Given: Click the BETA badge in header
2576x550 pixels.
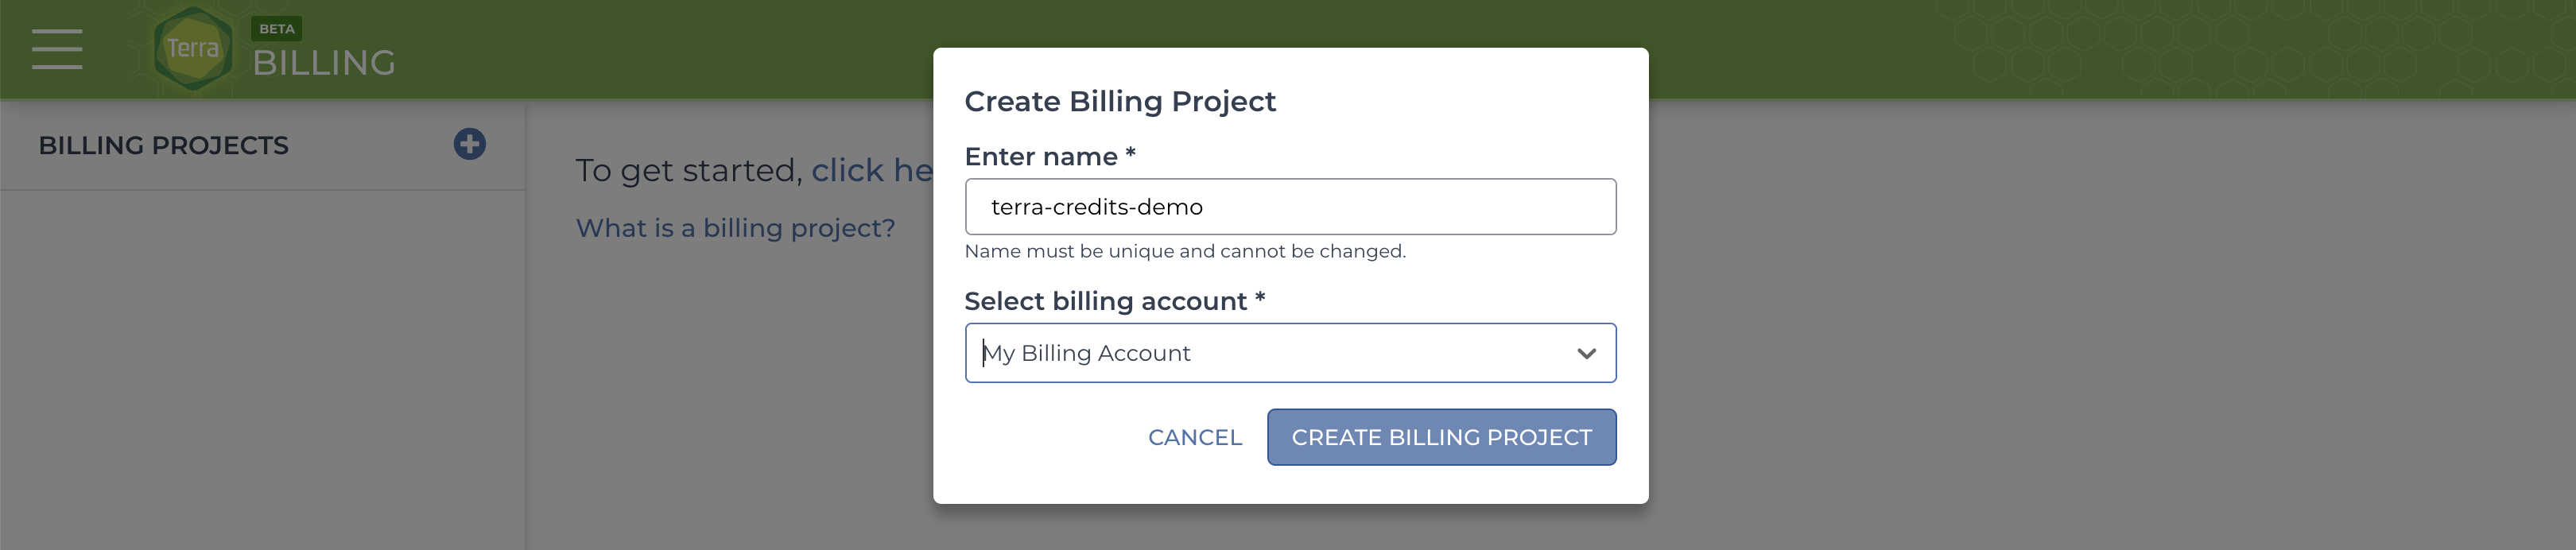Looking at the screenshot, I should [x=276, y=29].
